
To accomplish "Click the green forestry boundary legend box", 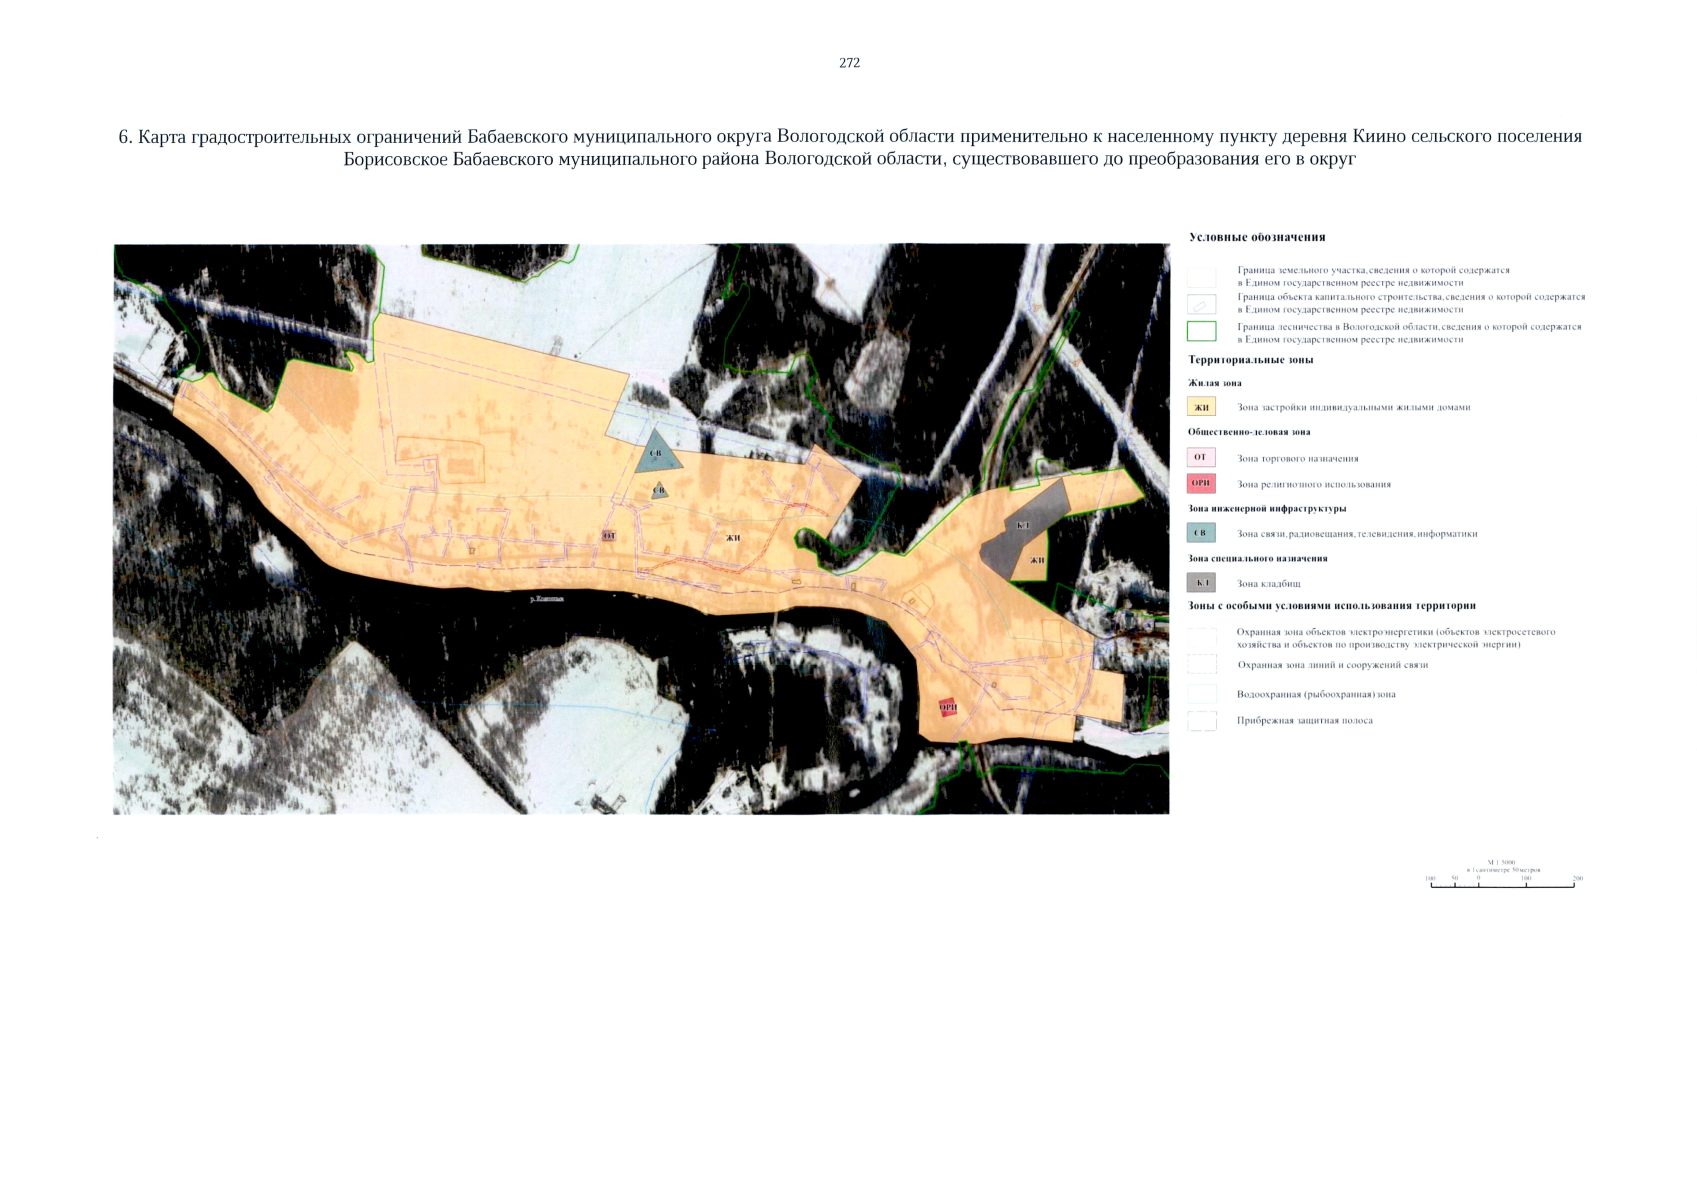I will tap(1201, 332).
